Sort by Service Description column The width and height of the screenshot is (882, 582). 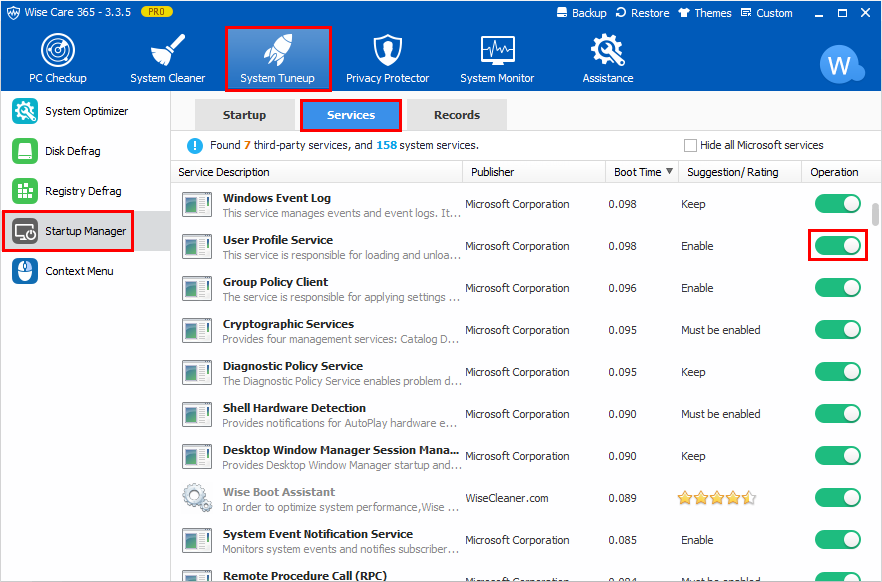317,172
